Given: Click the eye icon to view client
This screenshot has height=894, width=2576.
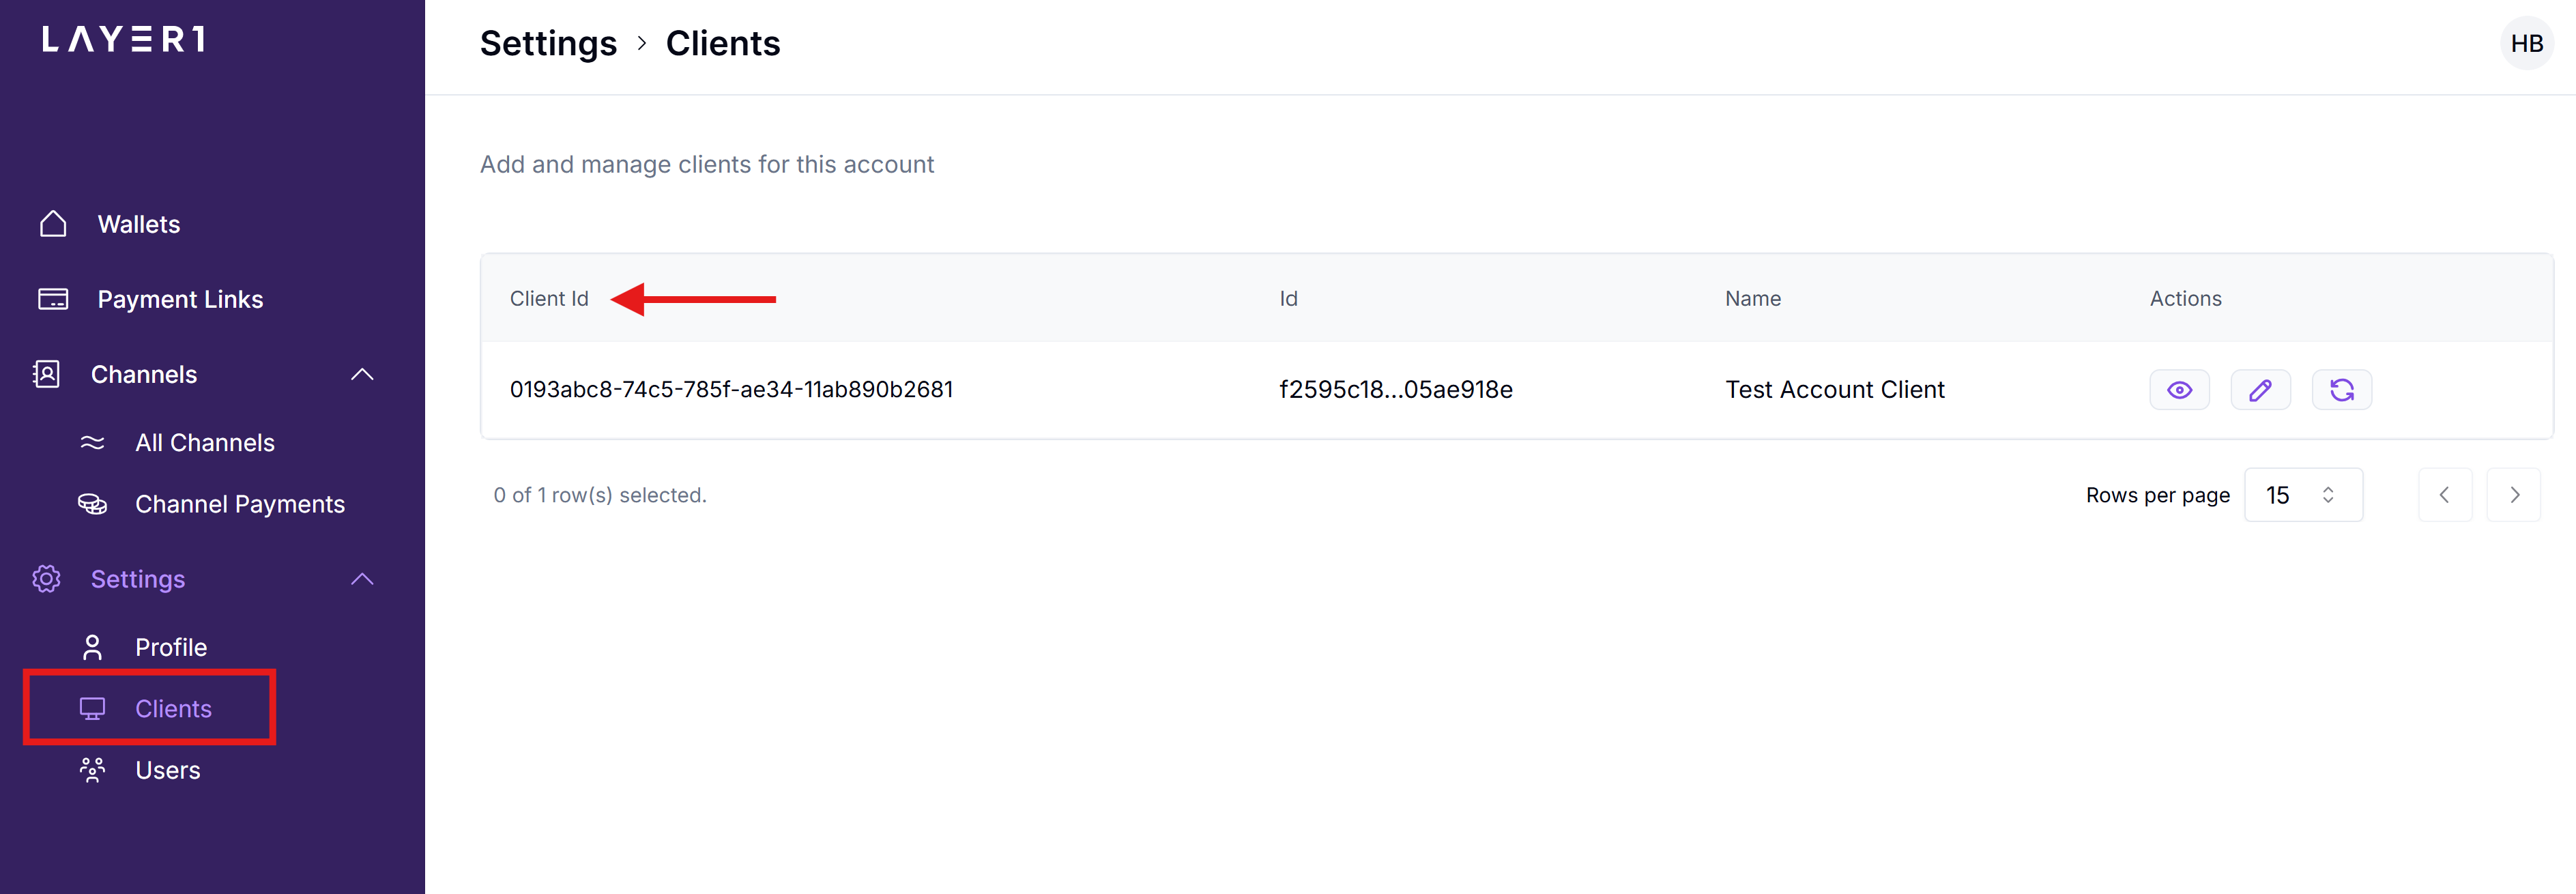Looking at the screenshot, I should point(2179,390).
